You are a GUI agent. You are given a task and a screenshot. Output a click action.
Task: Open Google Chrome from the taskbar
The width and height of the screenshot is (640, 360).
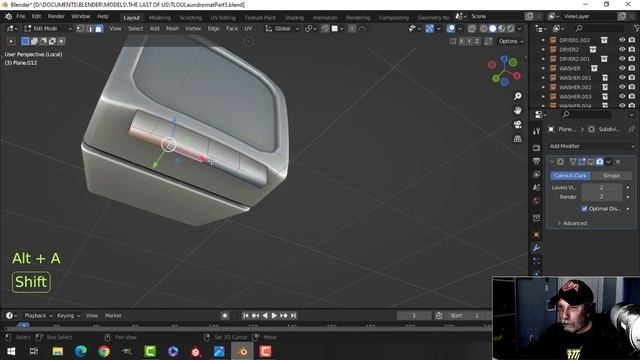click(104, 351)
